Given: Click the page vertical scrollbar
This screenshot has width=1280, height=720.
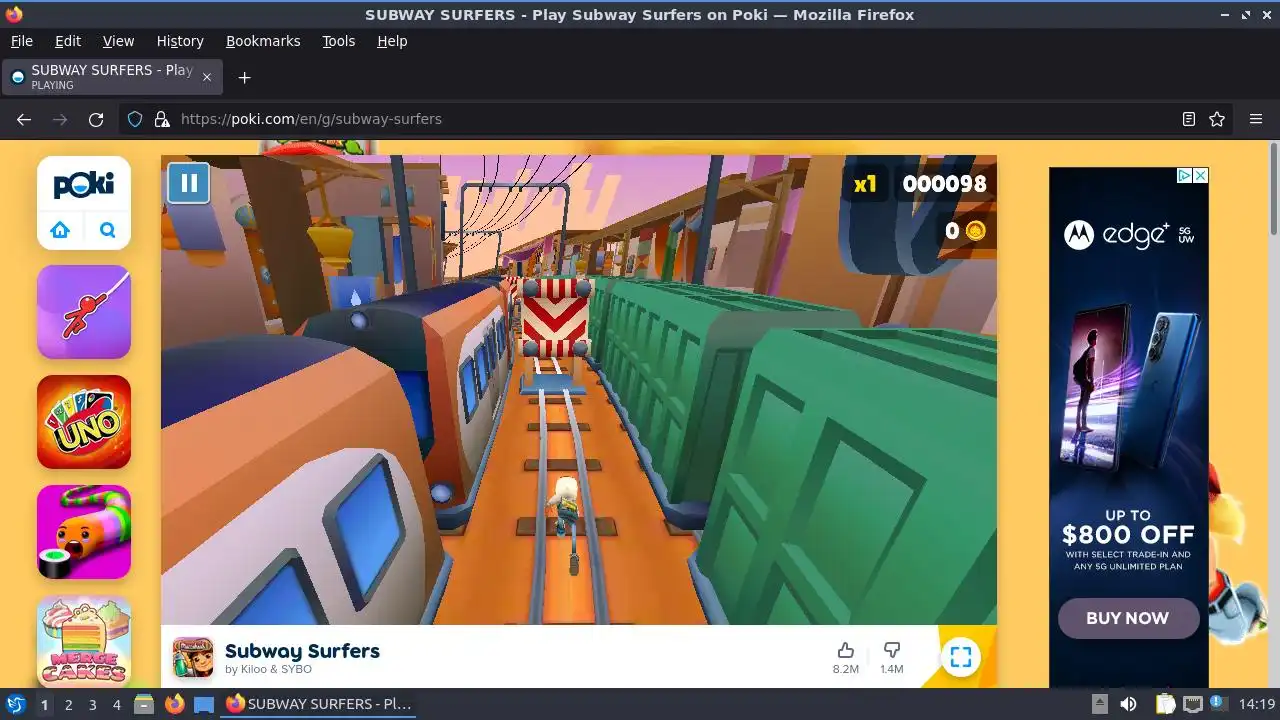Looking at the screenshot, I should click(1274, 190).
